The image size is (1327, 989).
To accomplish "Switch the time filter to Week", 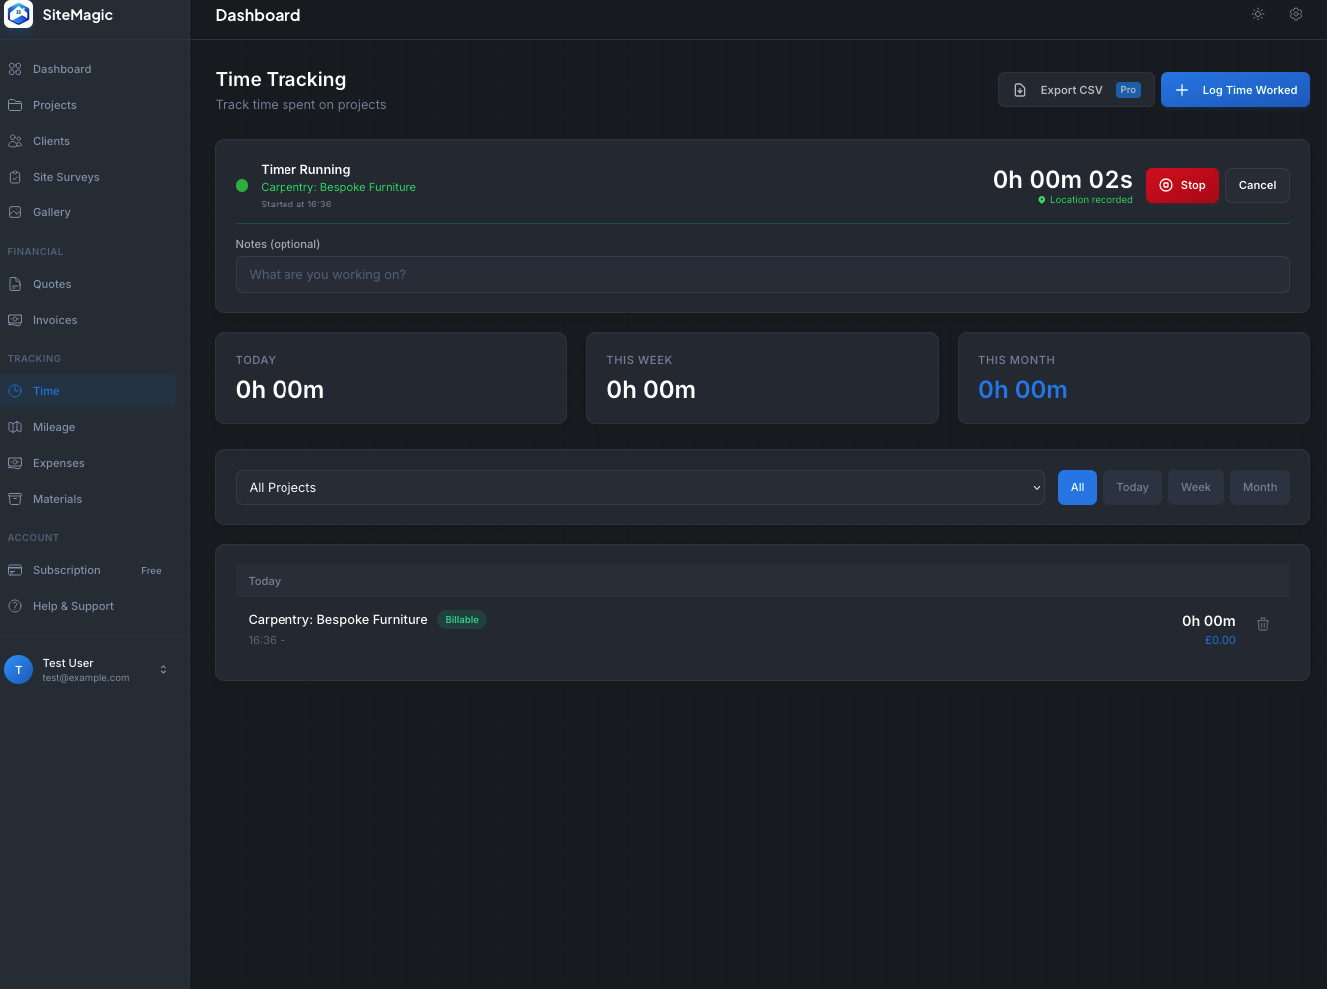I will [1195, 487].
